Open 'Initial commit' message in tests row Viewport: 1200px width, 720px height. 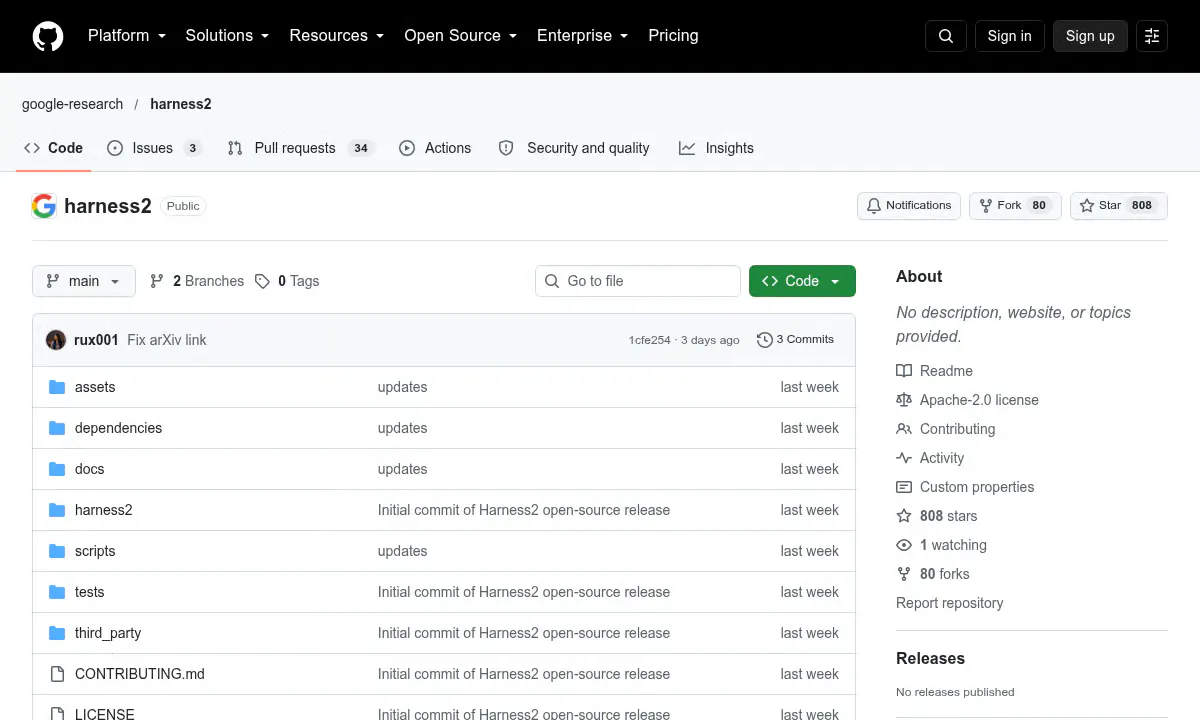[524, 592]
